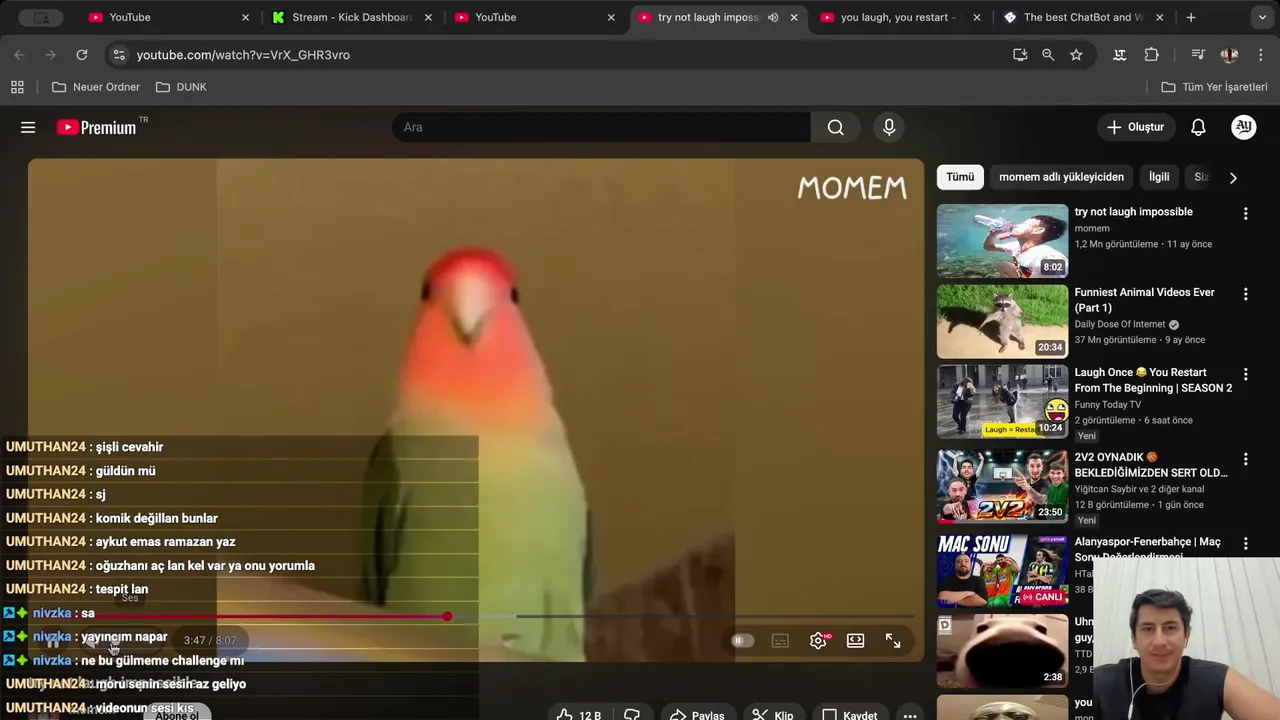Viewport: 1280px width, 720px height.
Task: Click the search magnifier button
Action: (836, 127)
